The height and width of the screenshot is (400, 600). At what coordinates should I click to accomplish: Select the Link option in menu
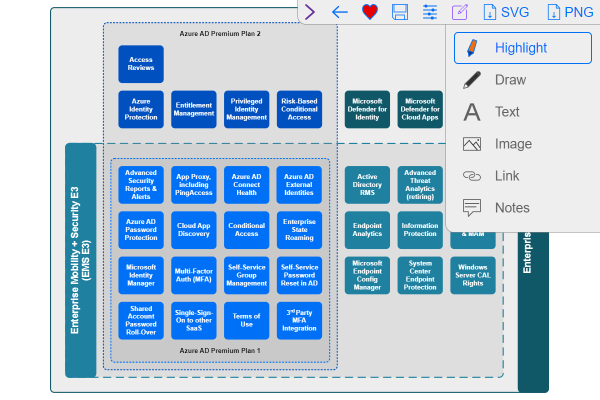tap(523, 176)
